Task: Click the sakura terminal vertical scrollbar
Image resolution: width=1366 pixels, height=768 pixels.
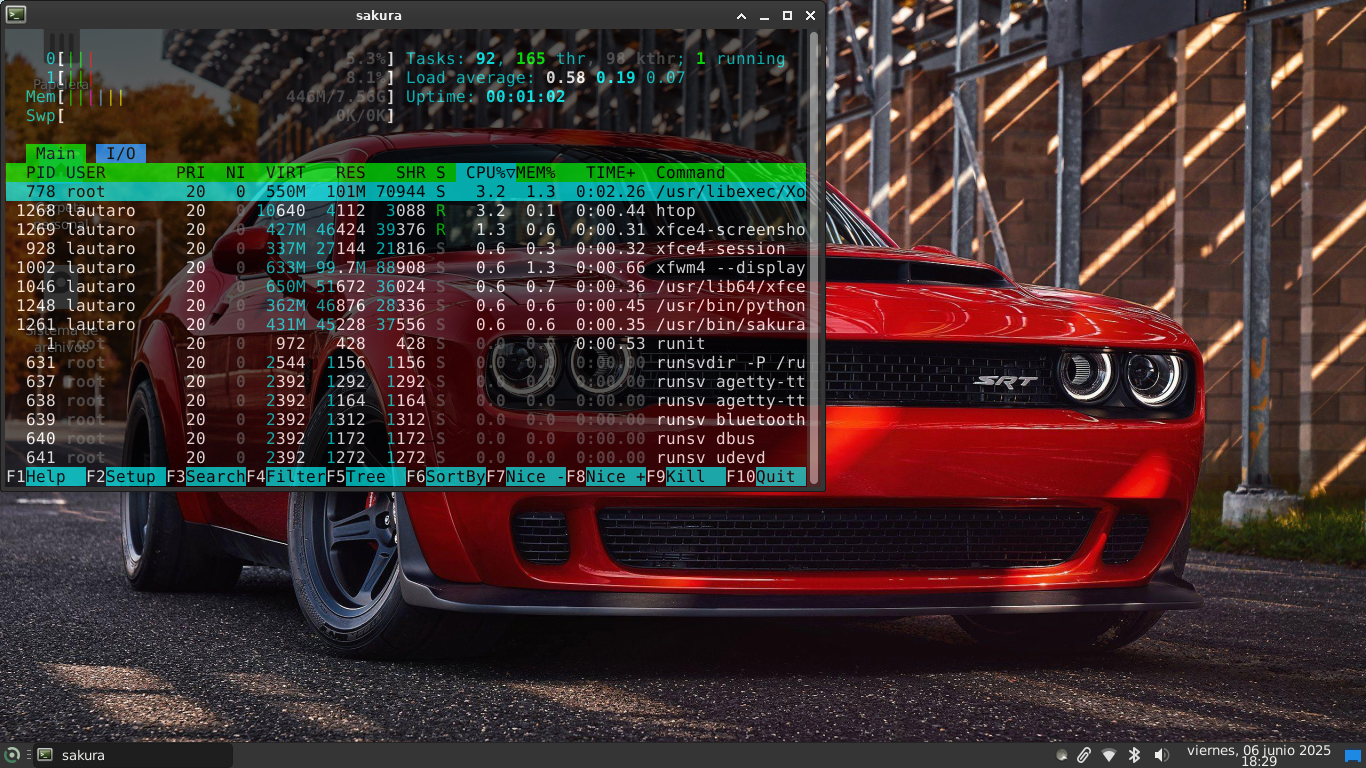Action: (814, 258)
